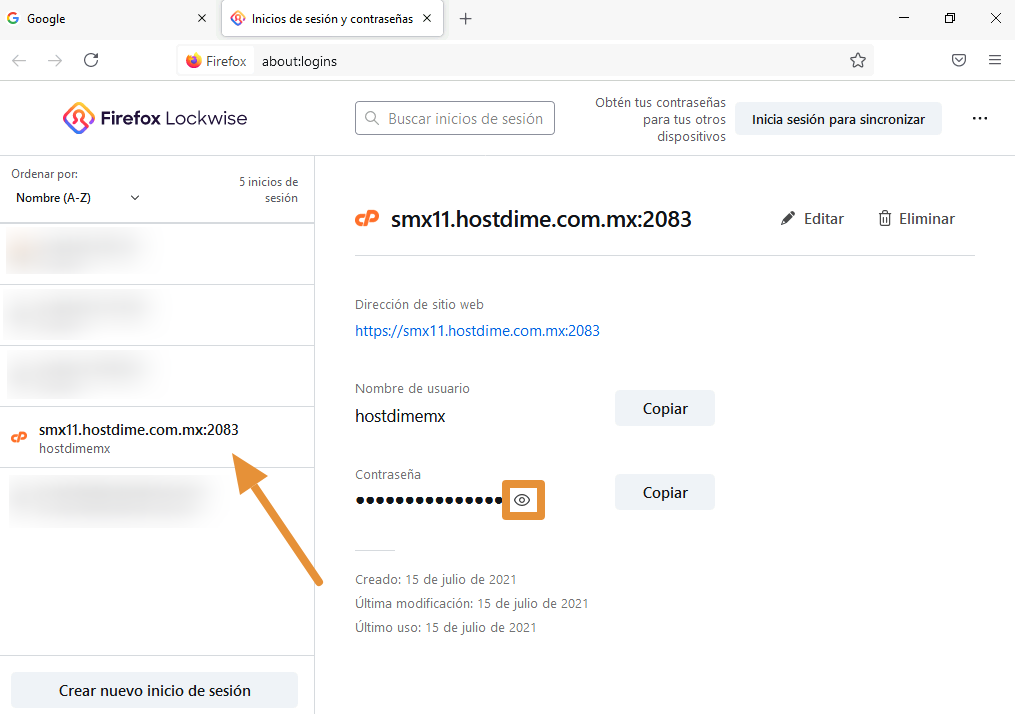This screenshot has width=1015, height=714.
Task: Copy the username hostdimemx
Action: 664,409
